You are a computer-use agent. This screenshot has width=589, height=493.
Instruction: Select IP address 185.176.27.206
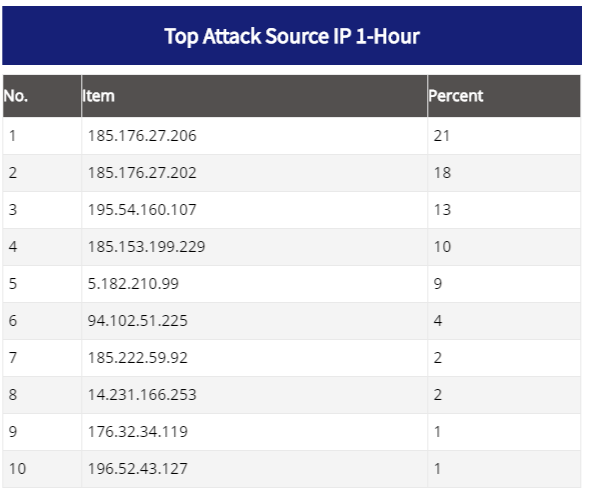pyautogui.click(x=142, y=136)
